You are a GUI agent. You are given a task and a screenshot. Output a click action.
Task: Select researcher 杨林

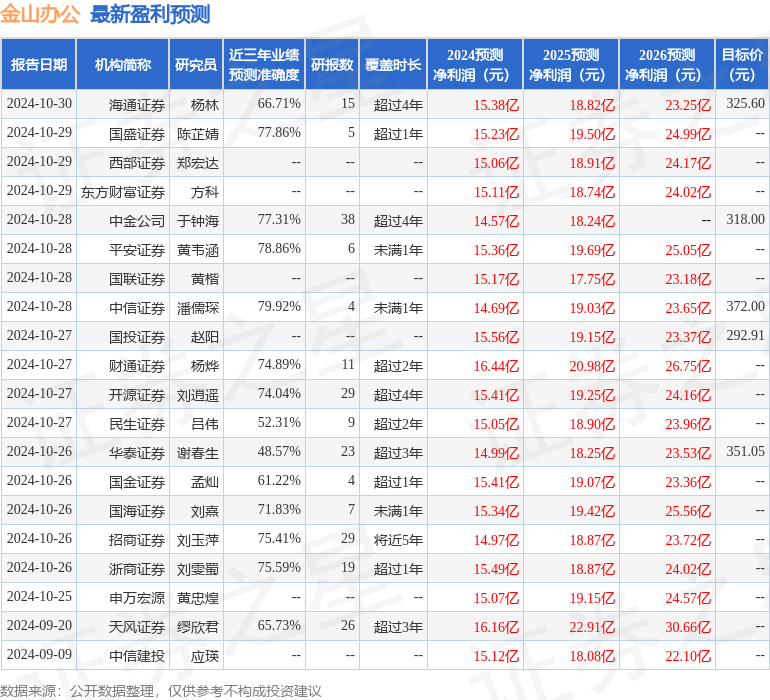[205, 105]
